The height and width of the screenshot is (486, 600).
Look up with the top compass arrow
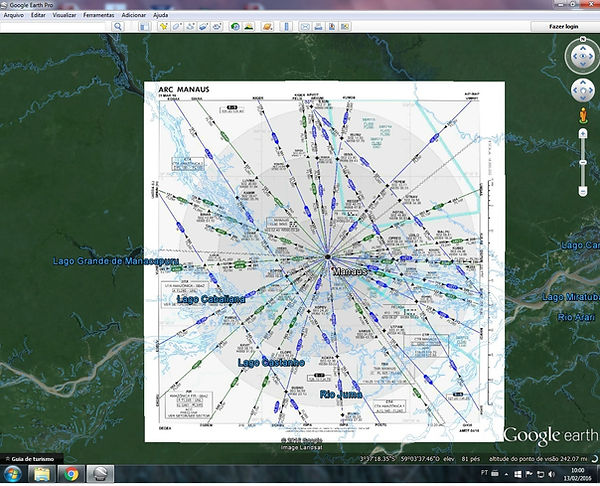583,48
